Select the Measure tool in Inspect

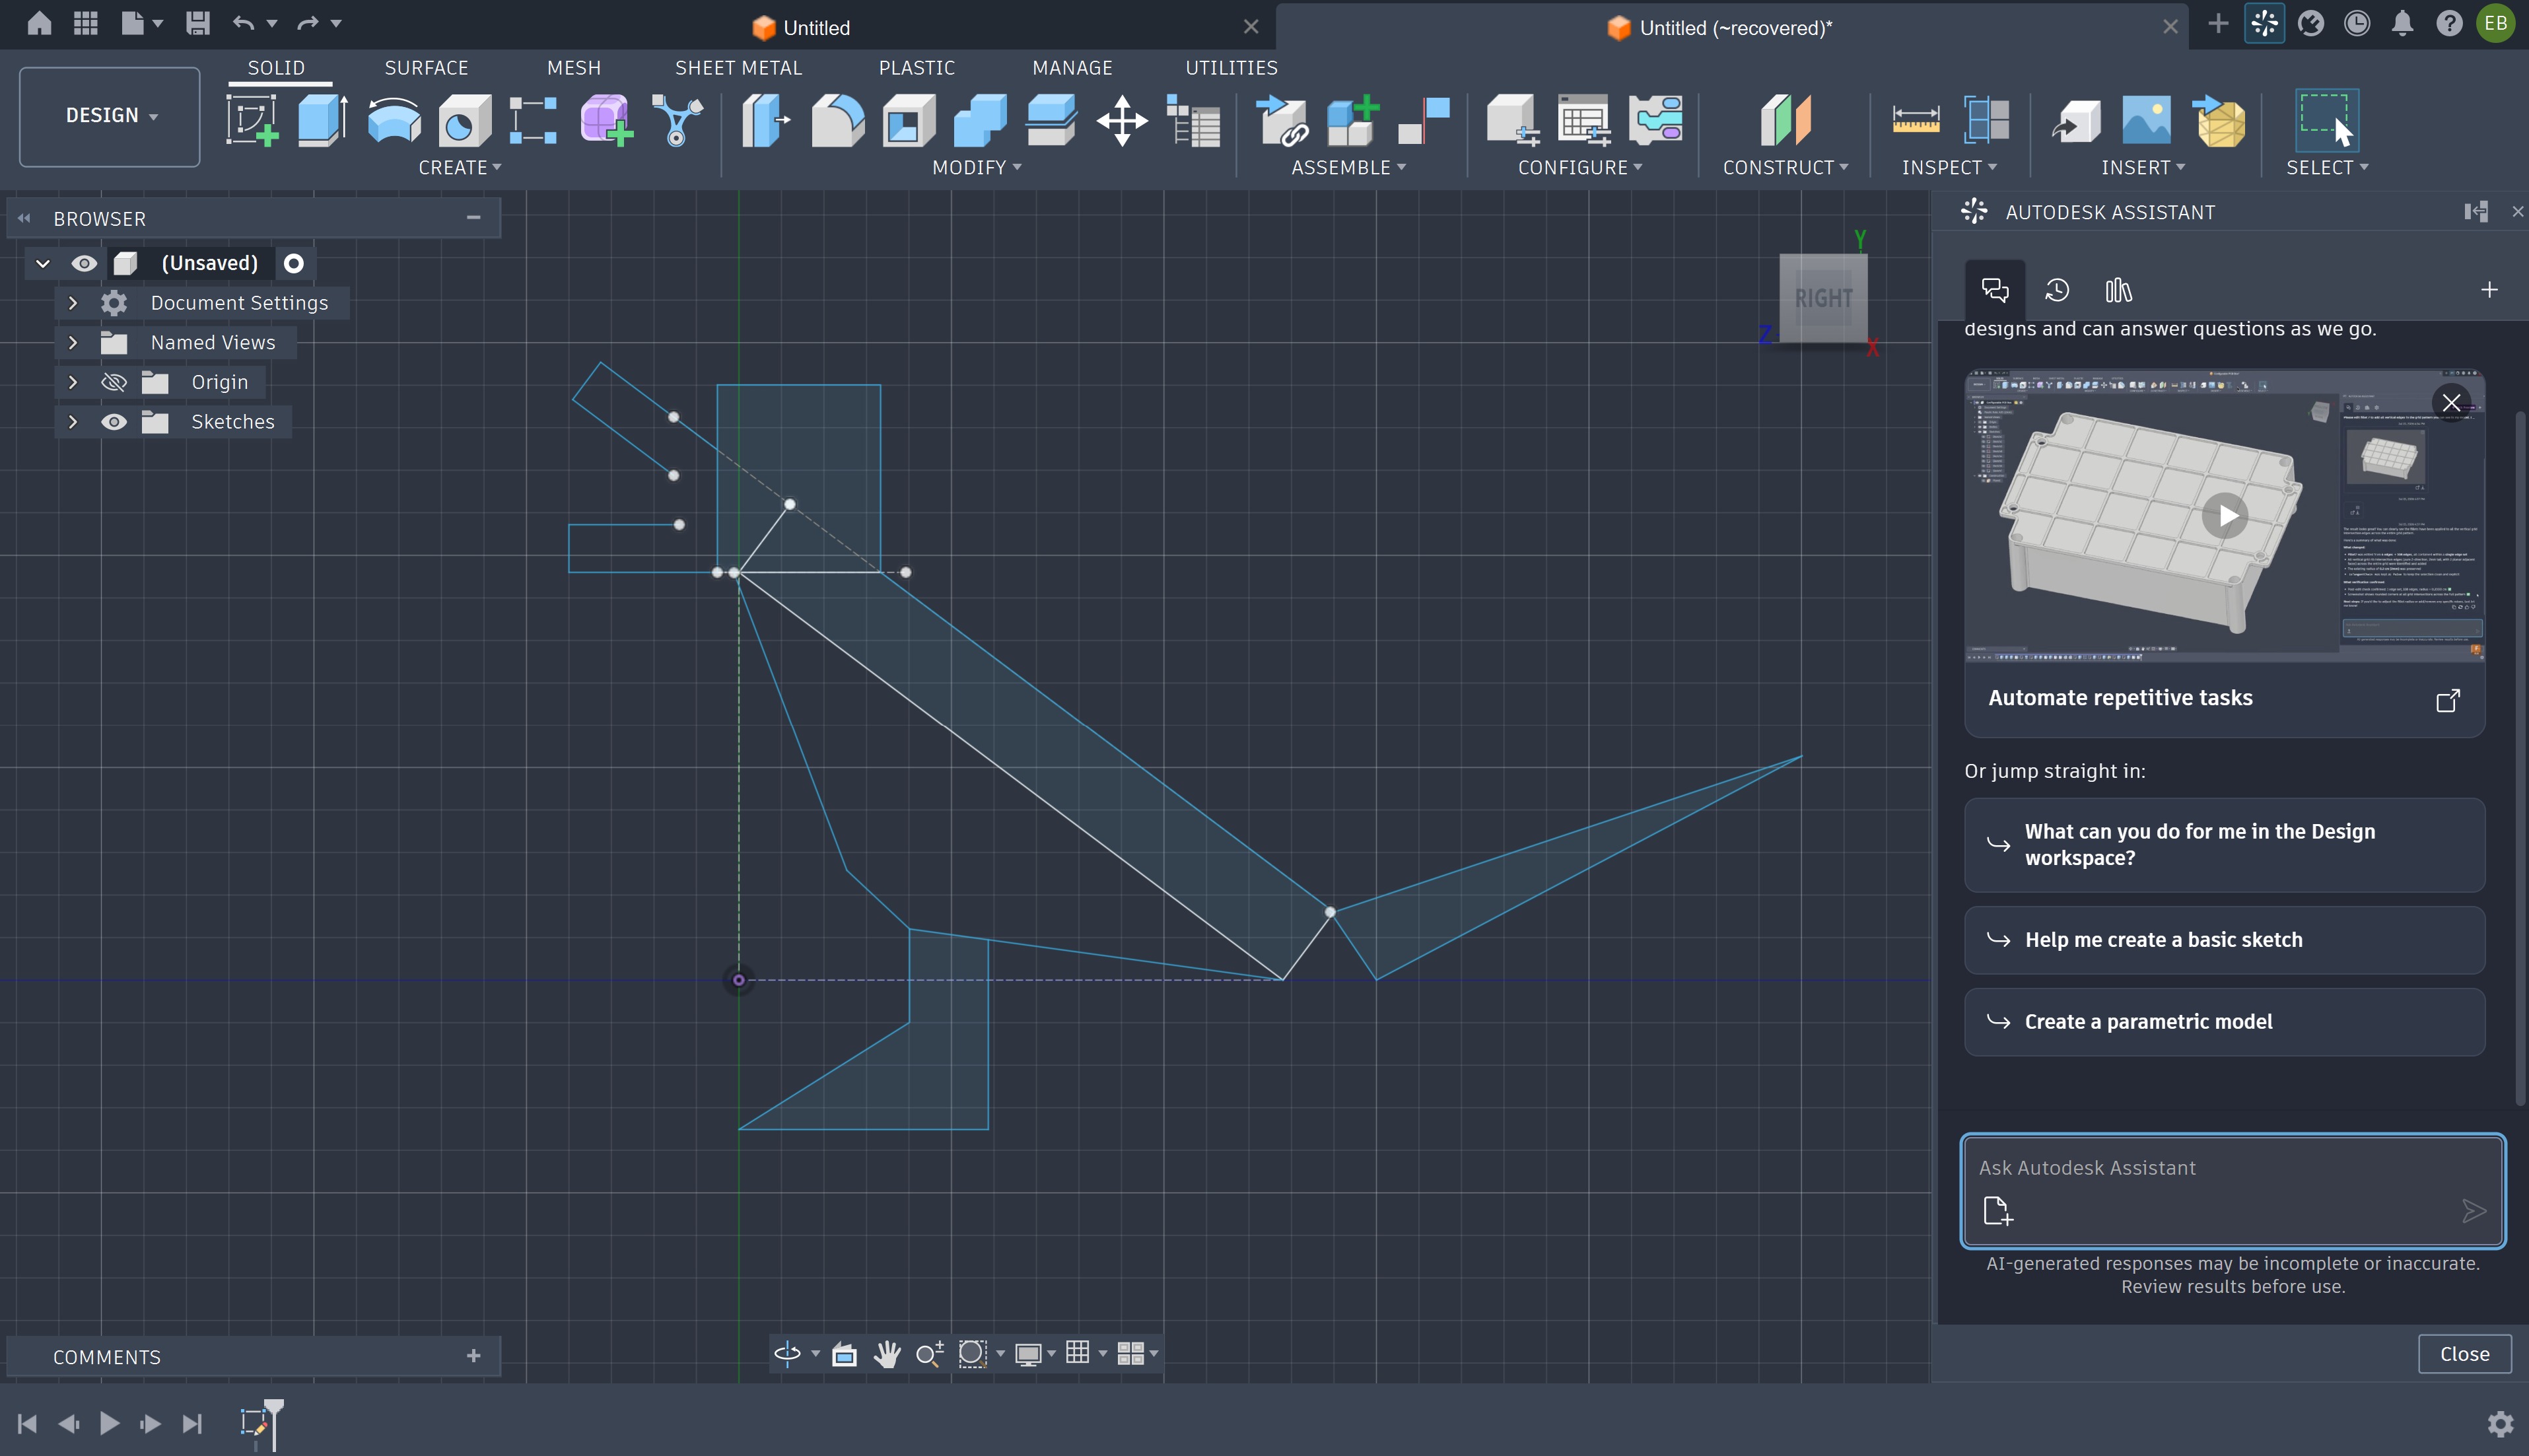[x=1916, y=121]
